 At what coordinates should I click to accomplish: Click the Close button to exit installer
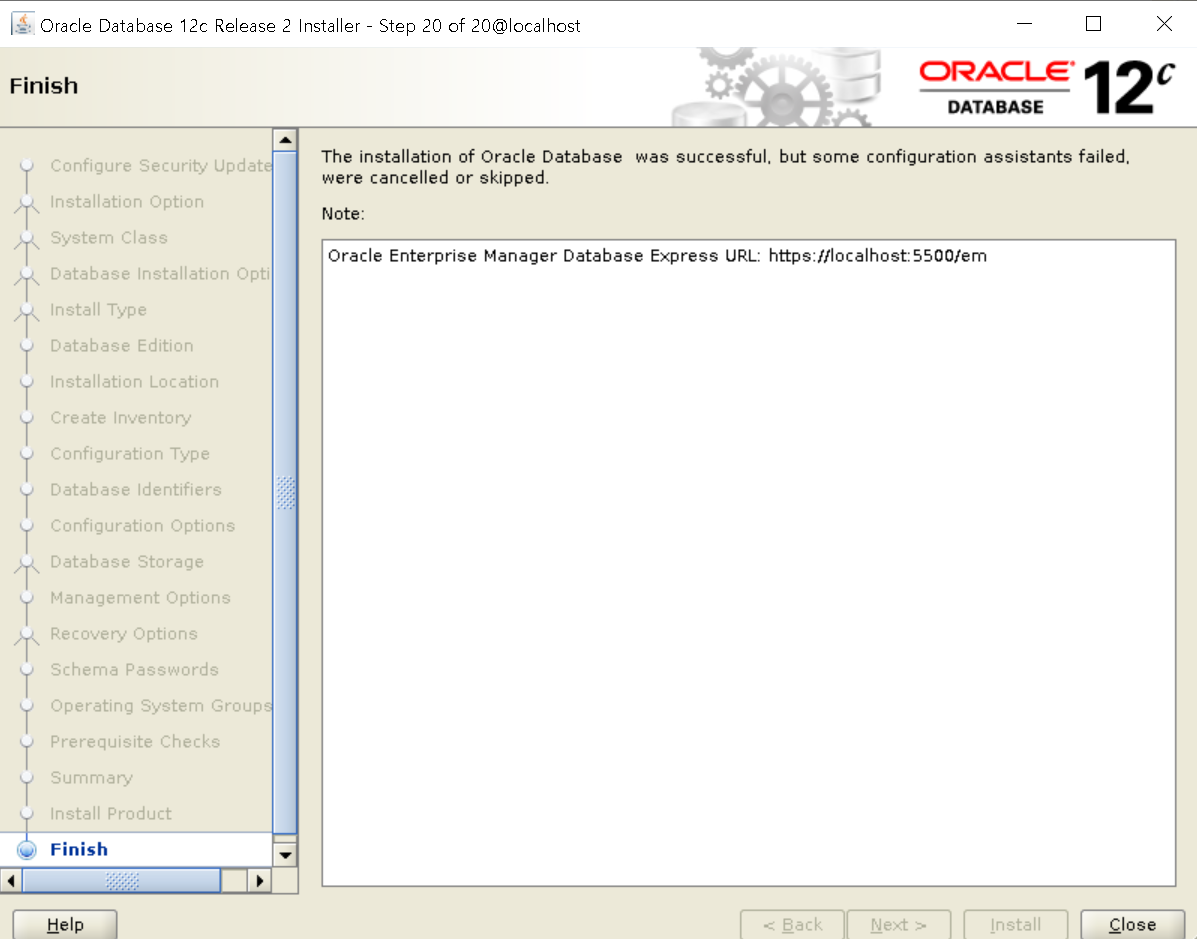(1132, 924)
